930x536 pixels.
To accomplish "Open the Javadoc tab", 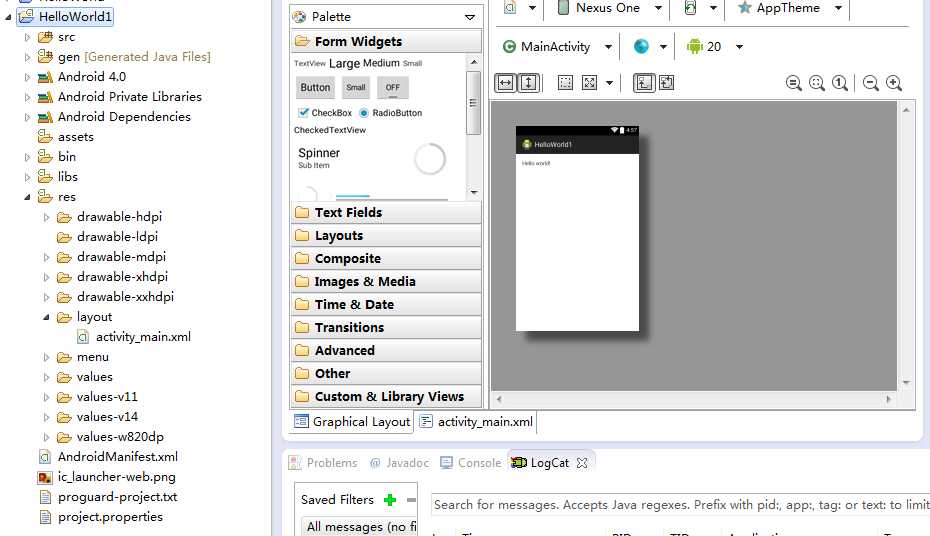I will 399,462.
